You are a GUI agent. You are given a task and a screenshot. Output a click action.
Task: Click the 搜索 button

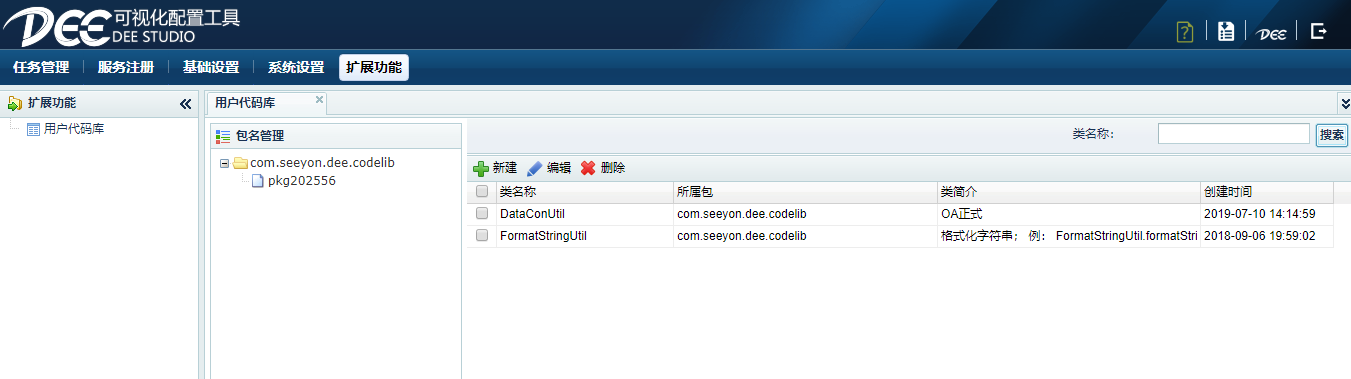point(1332,134)
